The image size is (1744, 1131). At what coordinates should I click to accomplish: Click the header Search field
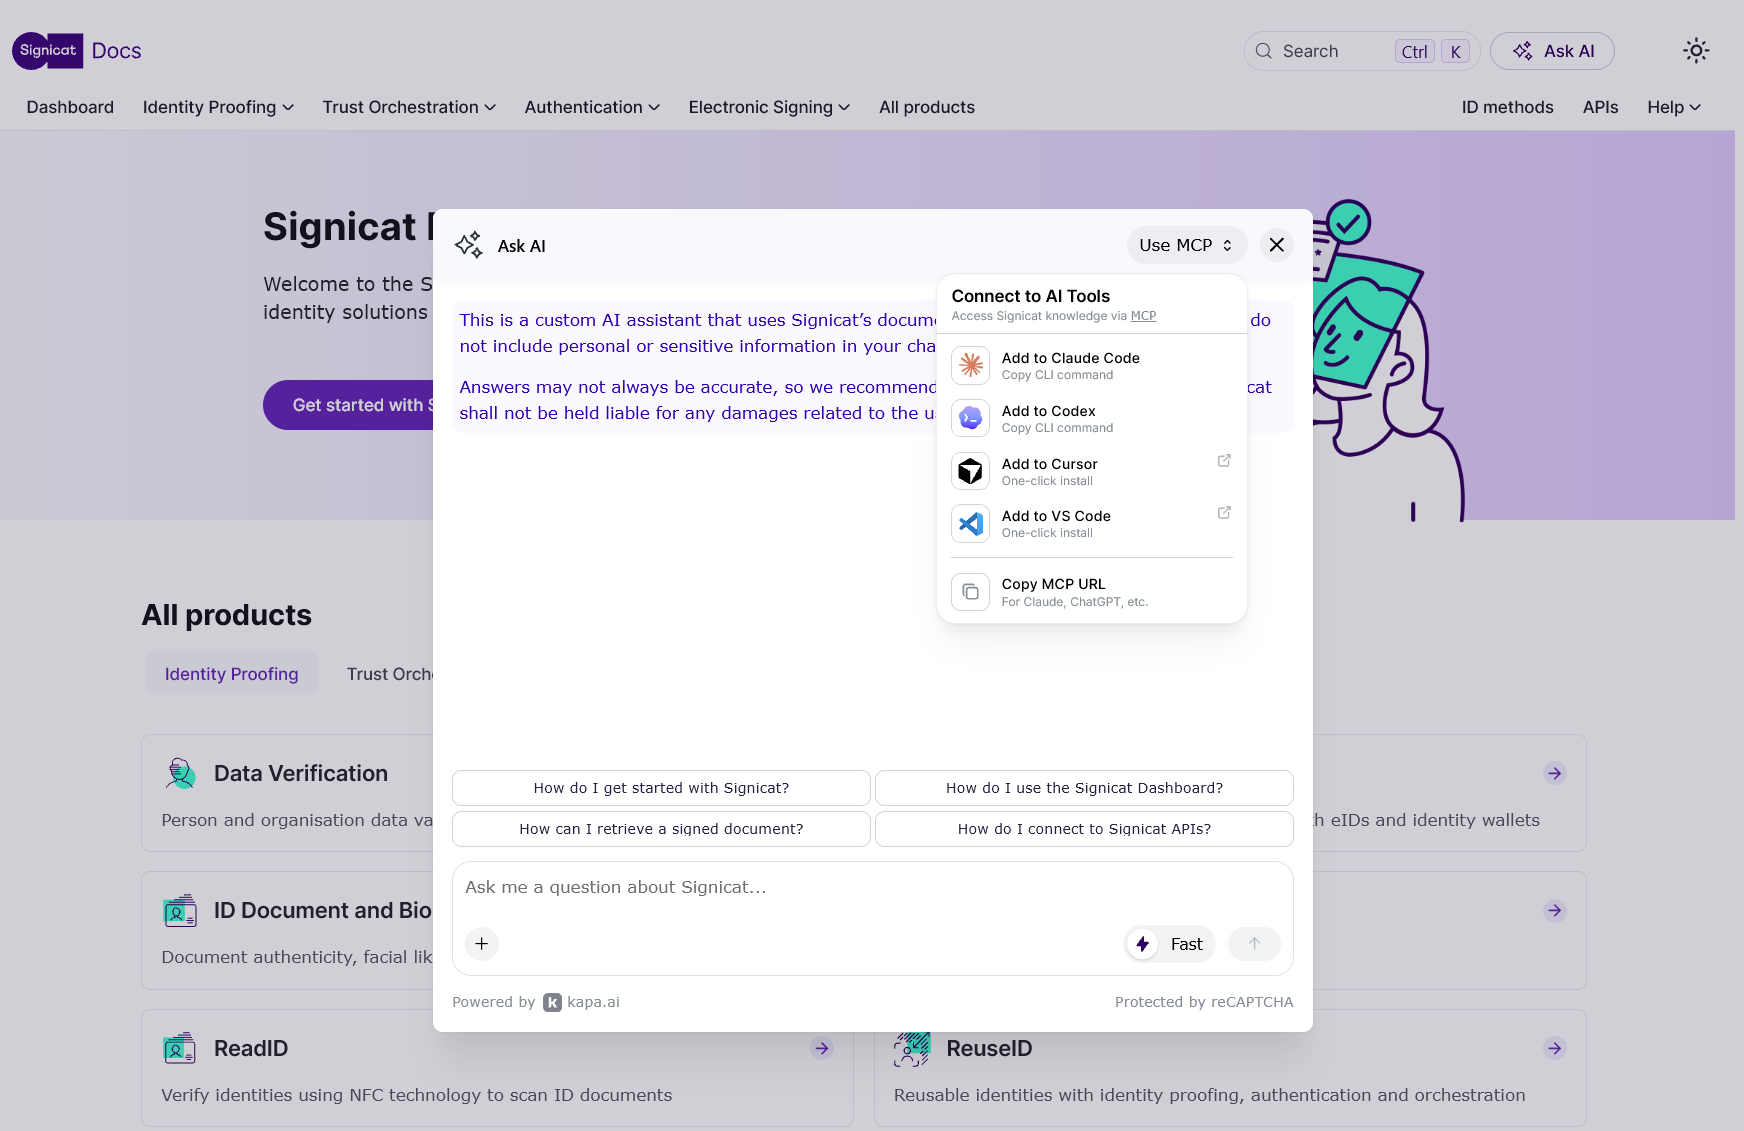[1361, 51]
